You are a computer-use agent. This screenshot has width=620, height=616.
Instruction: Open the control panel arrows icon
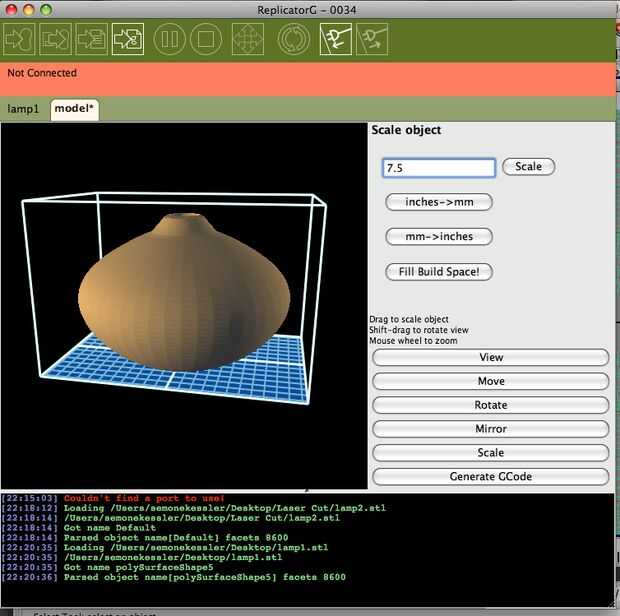click(x=248, y=39)
